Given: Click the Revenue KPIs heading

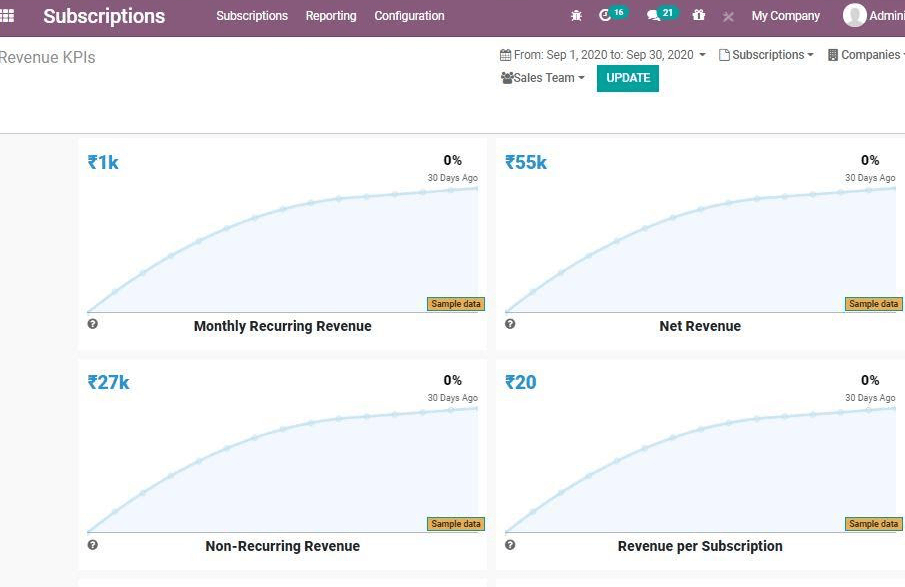Looking at the screenshot, I should [x=47, y=57].
